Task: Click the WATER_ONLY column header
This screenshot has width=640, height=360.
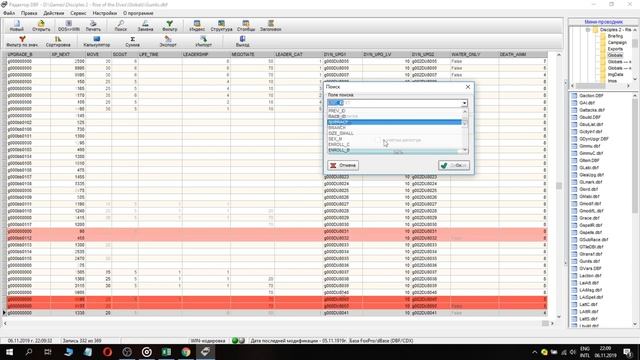Action: [x=474, y=54]
